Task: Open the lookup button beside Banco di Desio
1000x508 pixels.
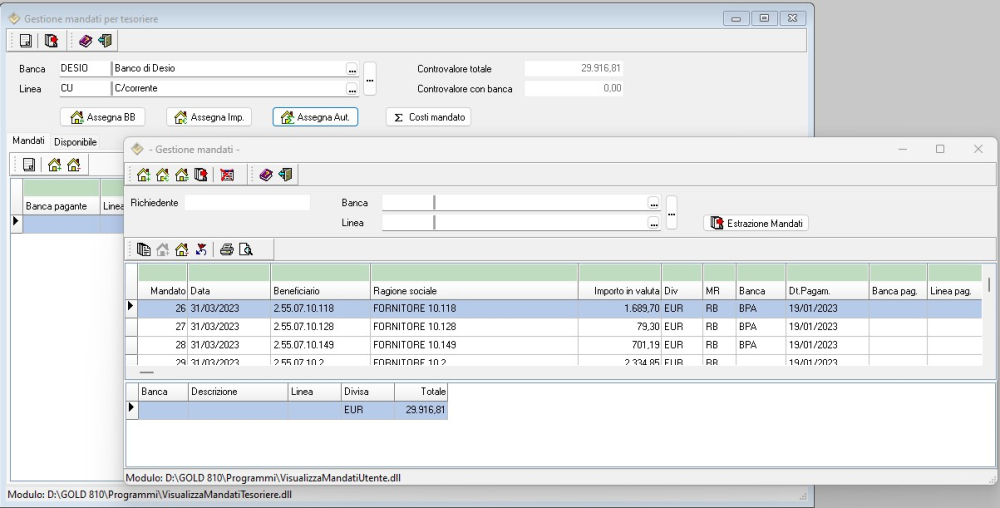Action: click(x=351, y=69)
